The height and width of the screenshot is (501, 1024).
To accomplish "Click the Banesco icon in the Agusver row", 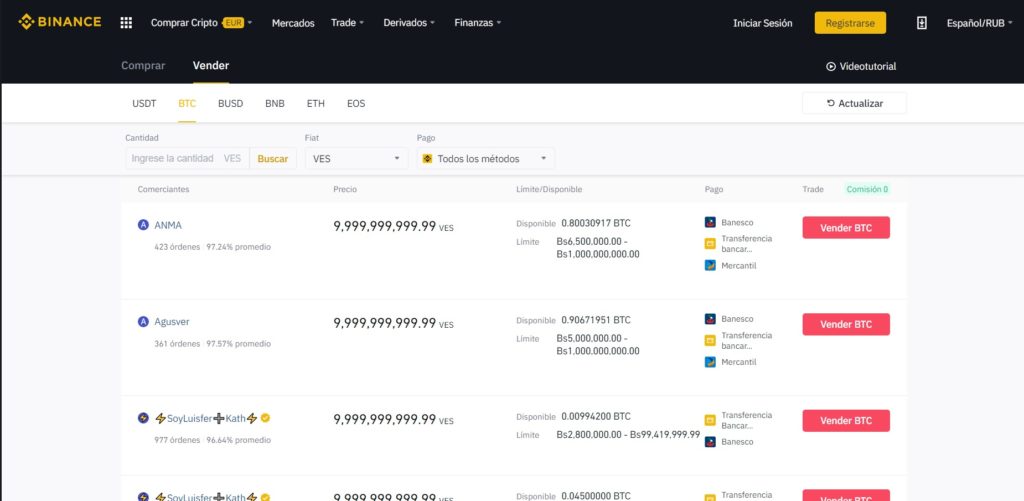I will point(711,319).
